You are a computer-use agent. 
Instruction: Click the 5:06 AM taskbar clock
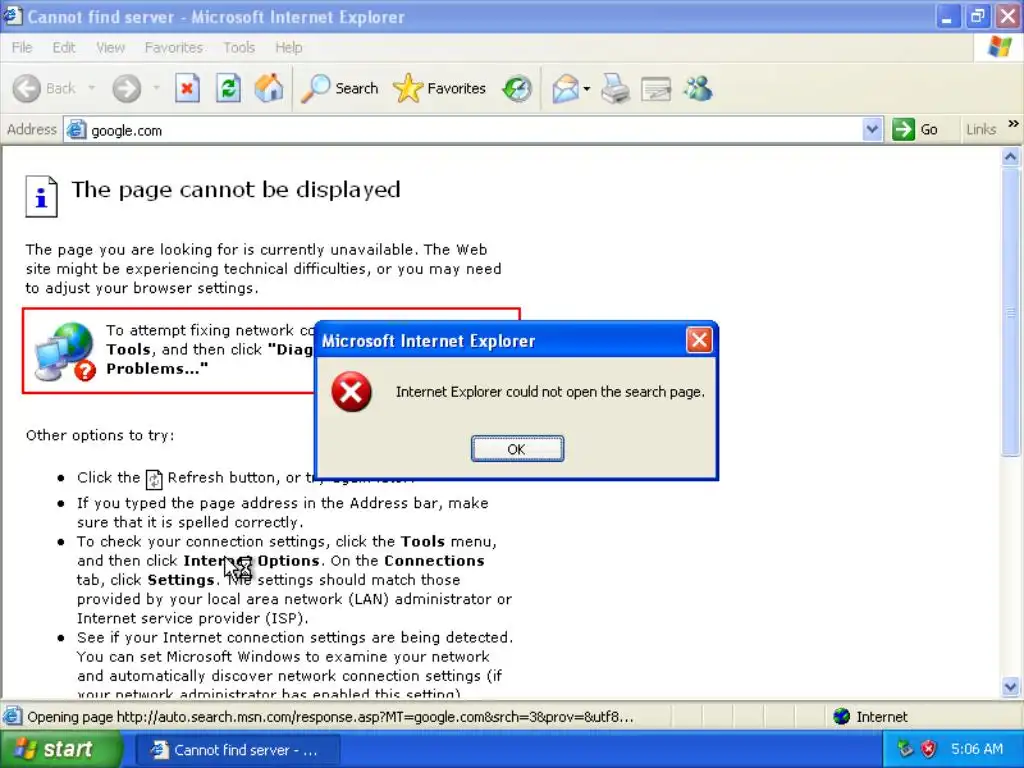pyautogui.click(x=976, y=749)
